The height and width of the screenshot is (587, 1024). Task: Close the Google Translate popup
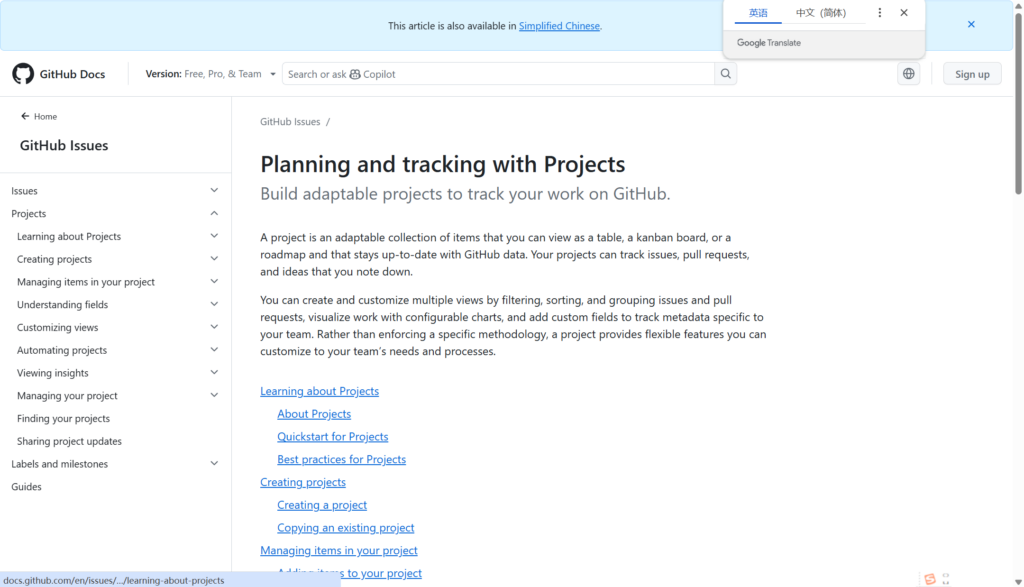pos(904,13)
